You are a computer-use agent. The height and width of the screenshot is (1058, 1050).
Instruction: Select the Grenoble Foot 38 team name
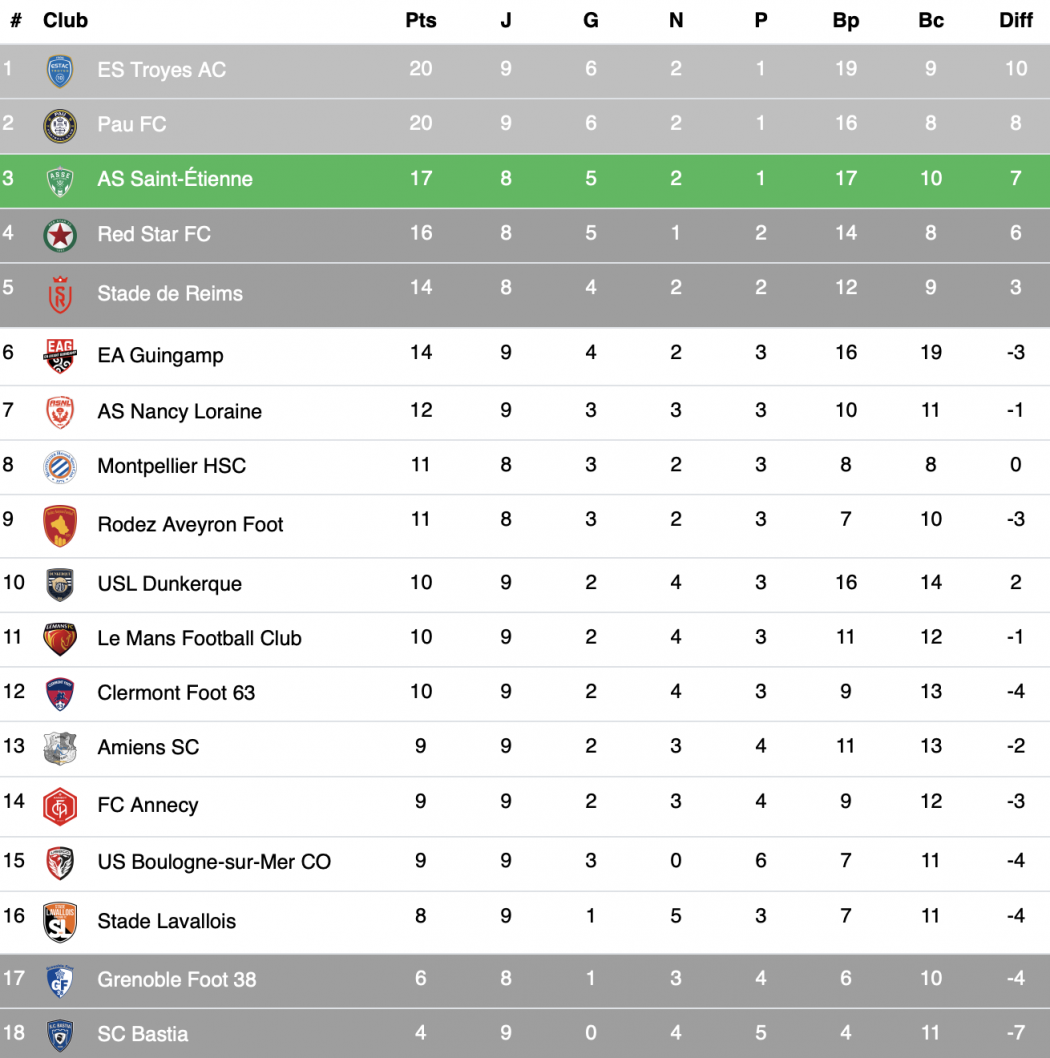[x=176, y=980]
